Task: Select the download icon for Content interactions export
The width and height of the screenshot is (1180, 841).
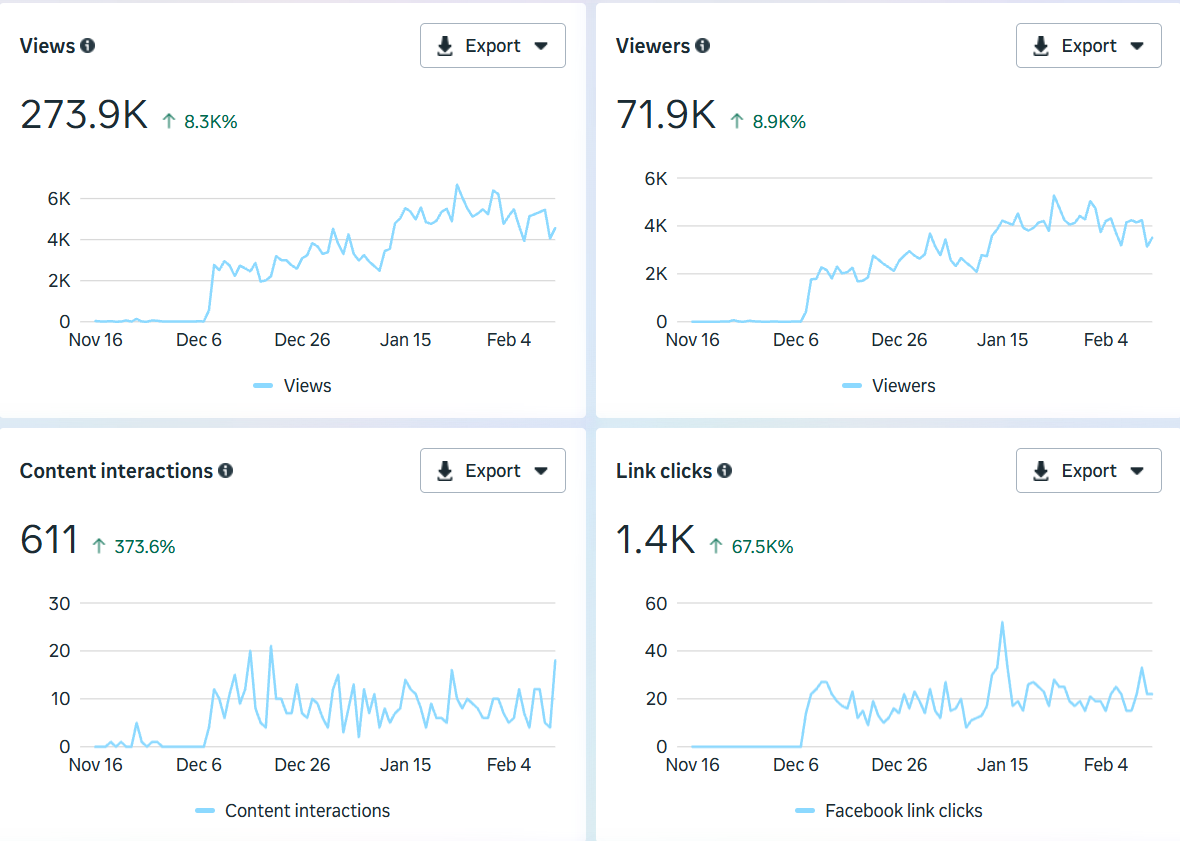Action: pyautogui.click(x=444, y=470)
